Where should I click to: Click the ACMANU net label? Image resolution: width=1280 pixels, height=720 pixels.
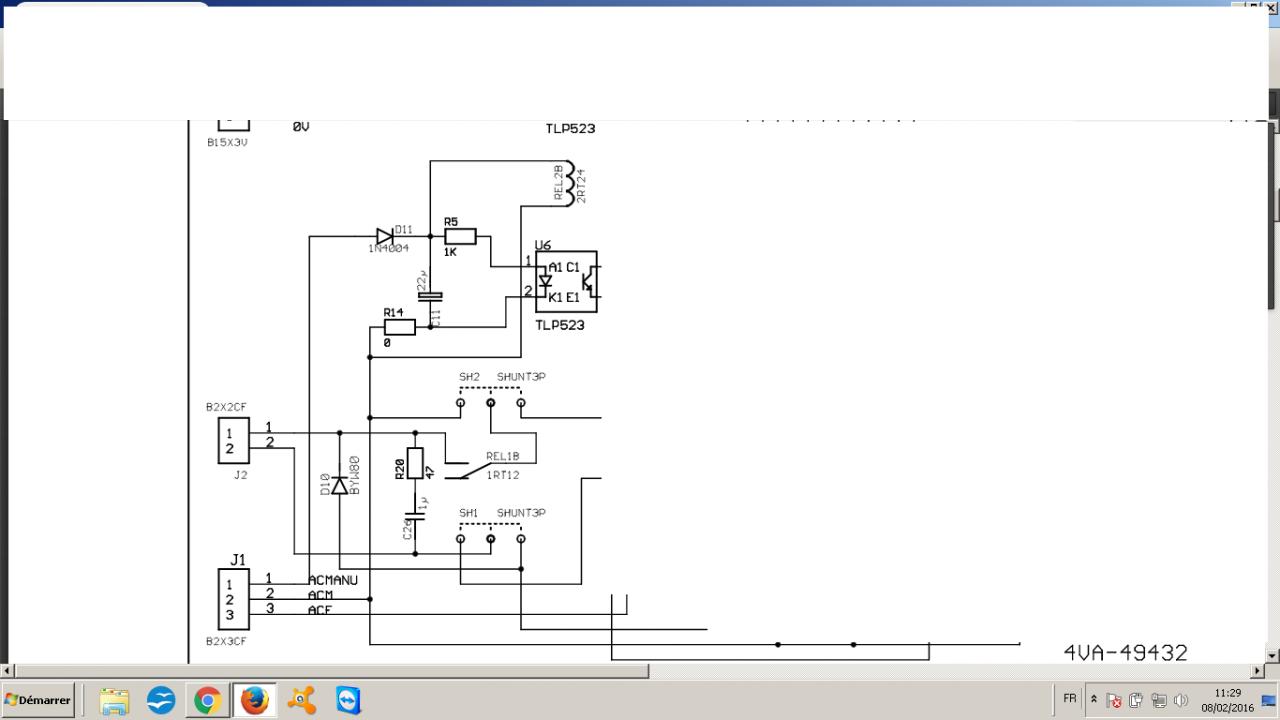(x=333, y=580)
